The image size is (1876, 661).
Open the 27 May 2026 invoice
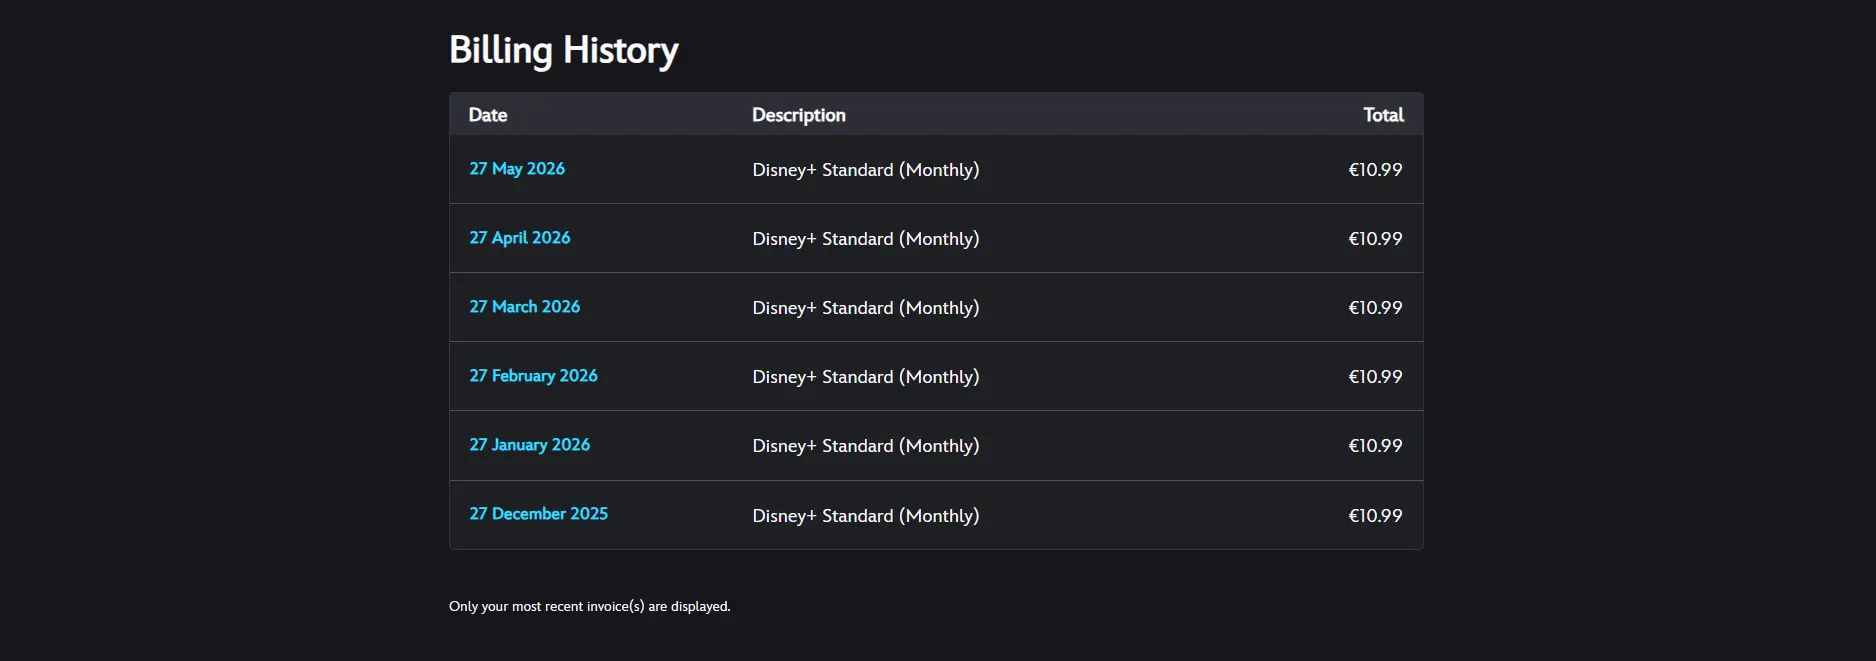[x=517, y=169]
